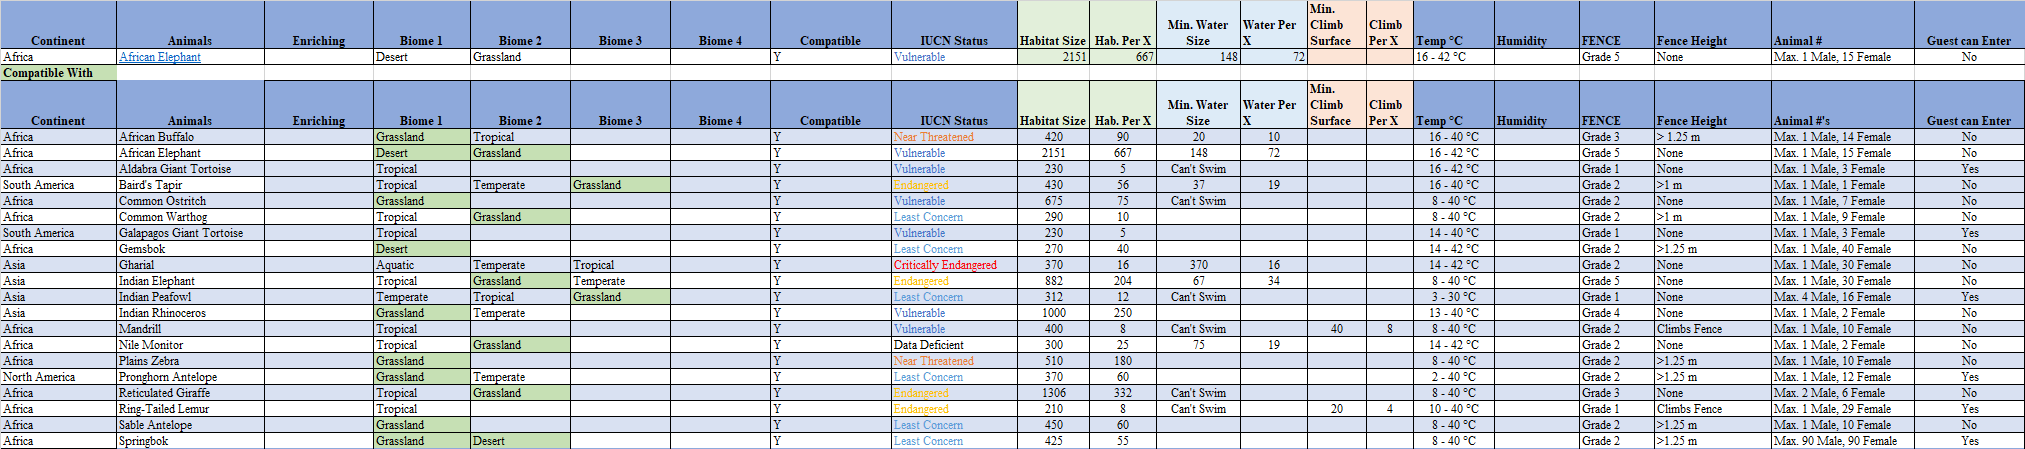Screen dimensions: 2025x449
Task: Click the Pronghorn Antelope name cell
Action: 168,377
